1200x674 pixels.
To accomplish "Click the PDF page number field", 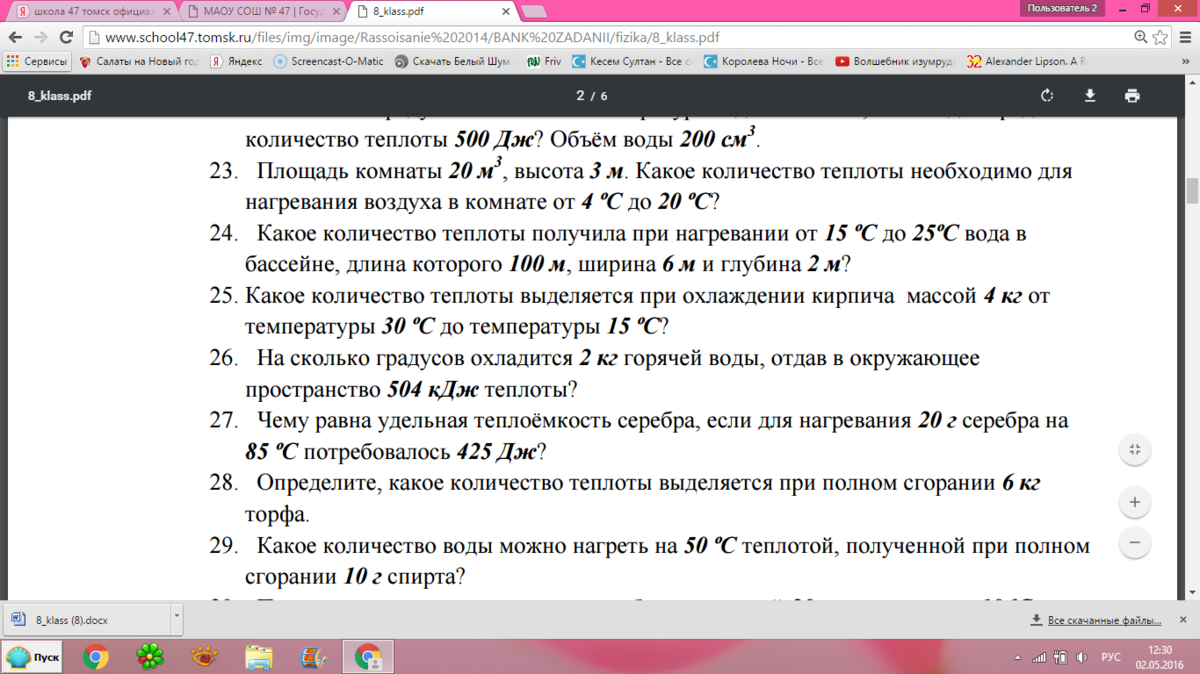I will pos(580,96).
